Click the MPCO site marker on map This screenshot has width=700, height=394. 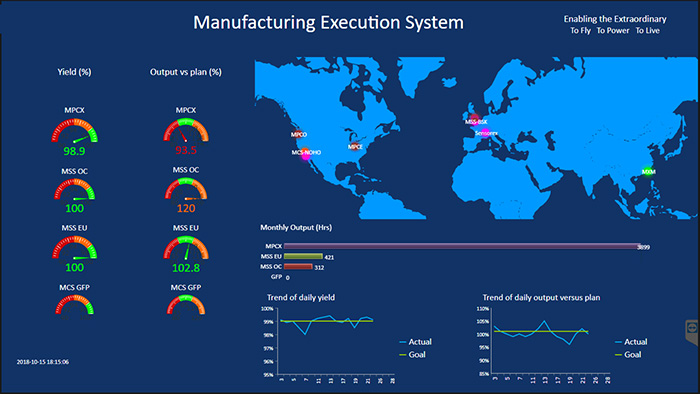click(299, 134)
